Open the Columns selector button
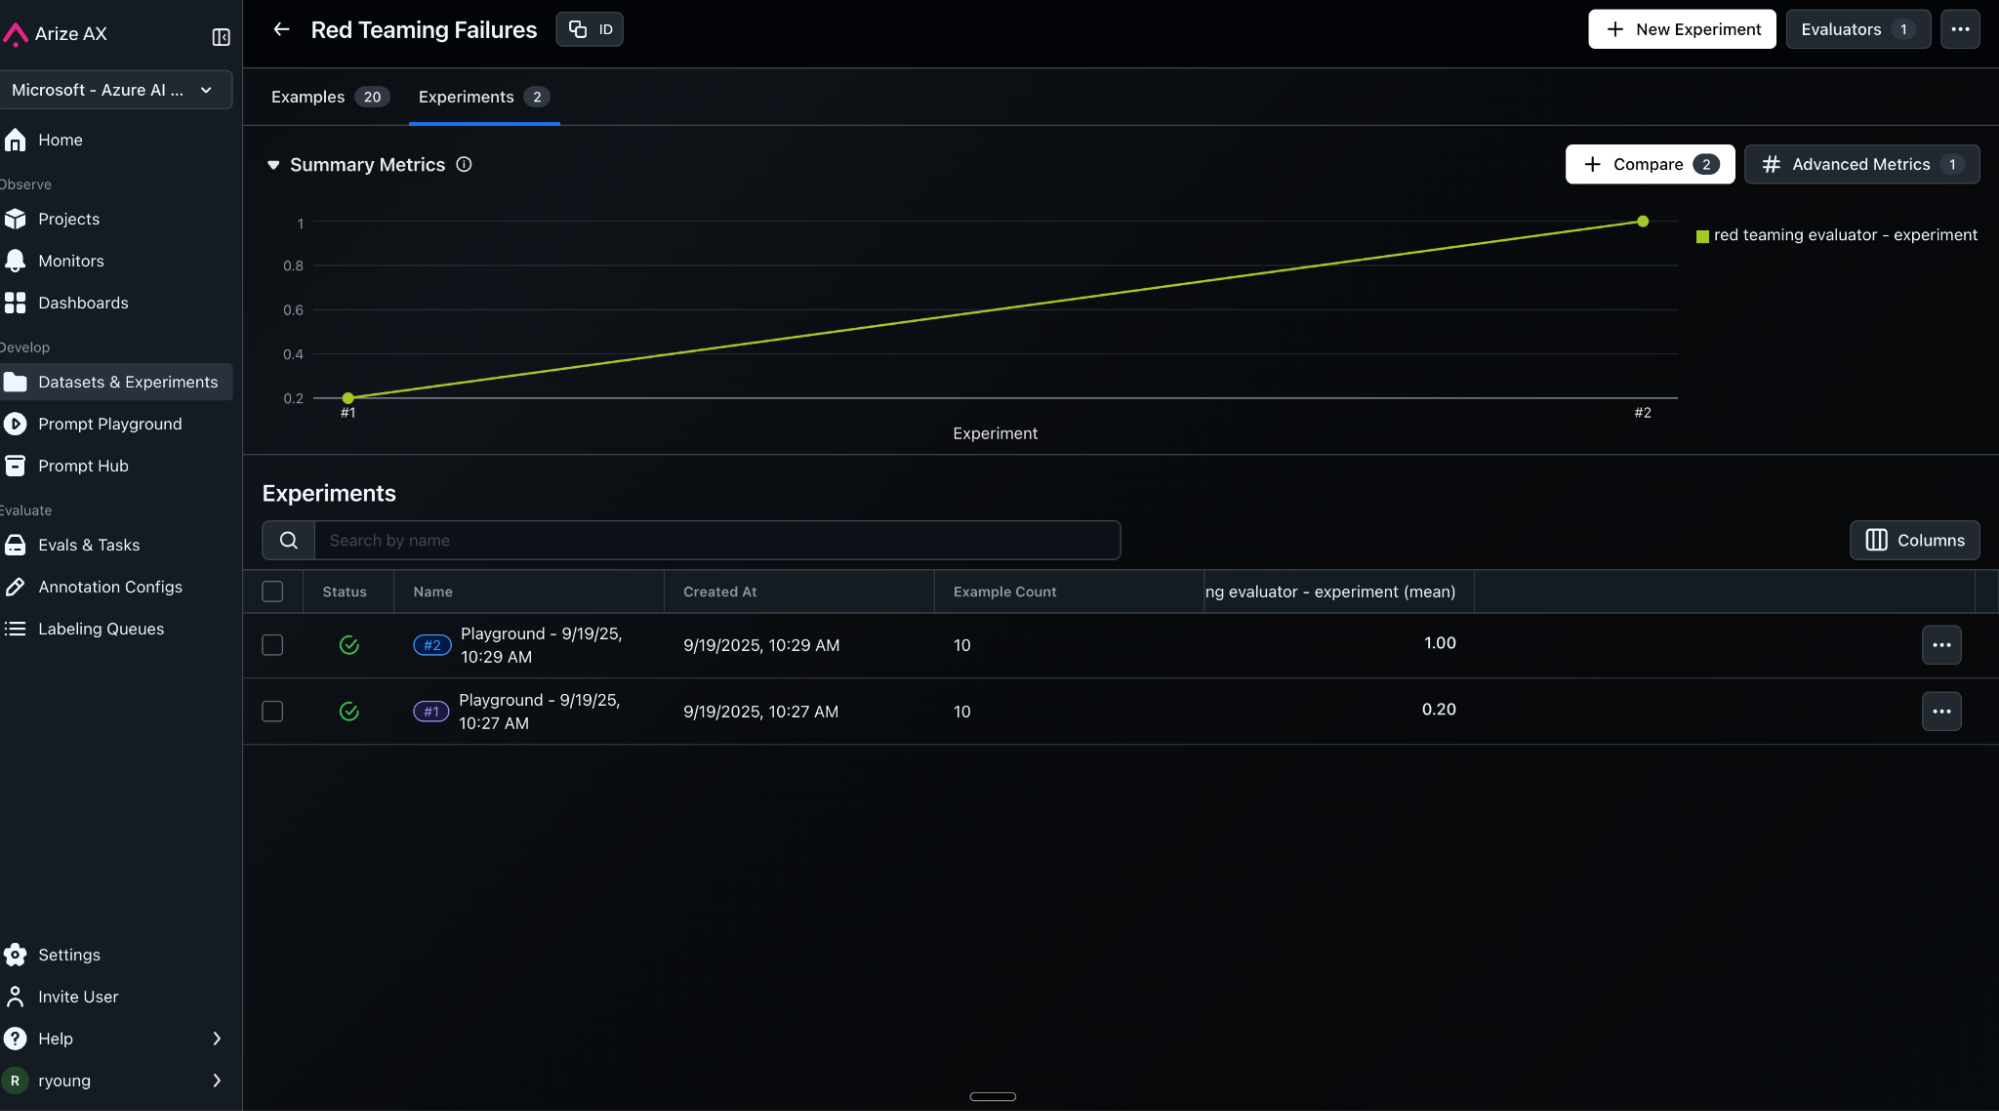 (x=1913, y=540)
